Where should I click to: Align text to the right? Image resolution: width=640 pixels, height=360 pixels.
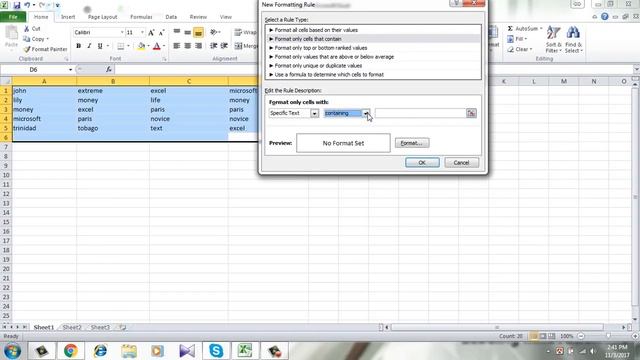coord(198,46)
